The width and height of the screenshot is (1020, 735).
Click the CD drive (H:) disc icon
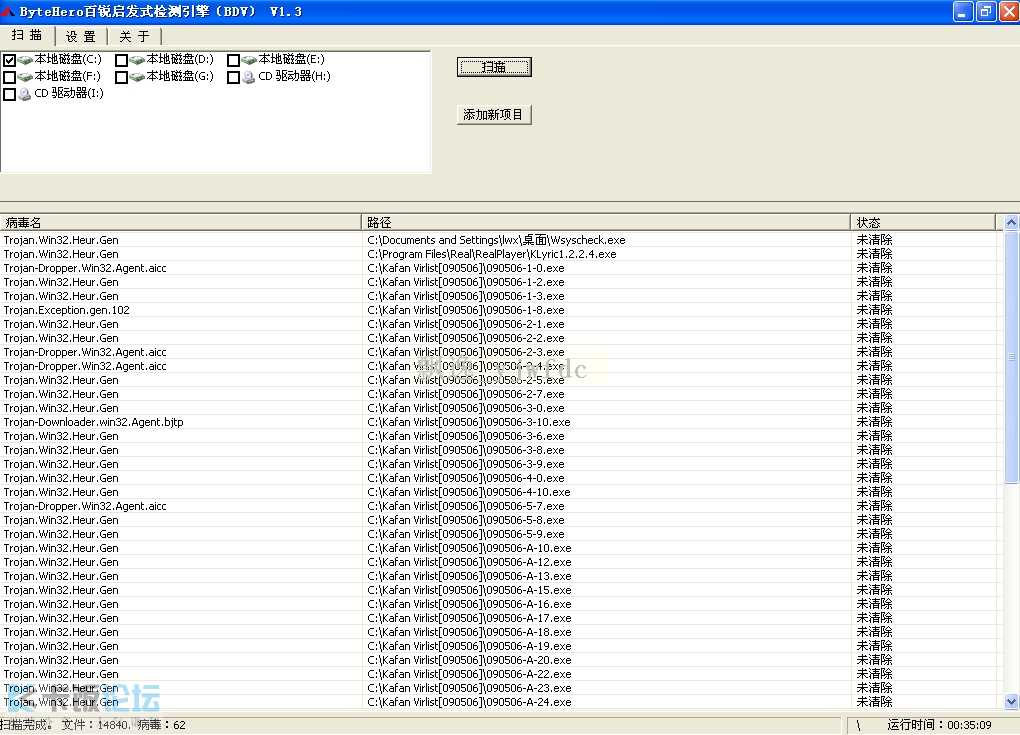tap(248, 77)
